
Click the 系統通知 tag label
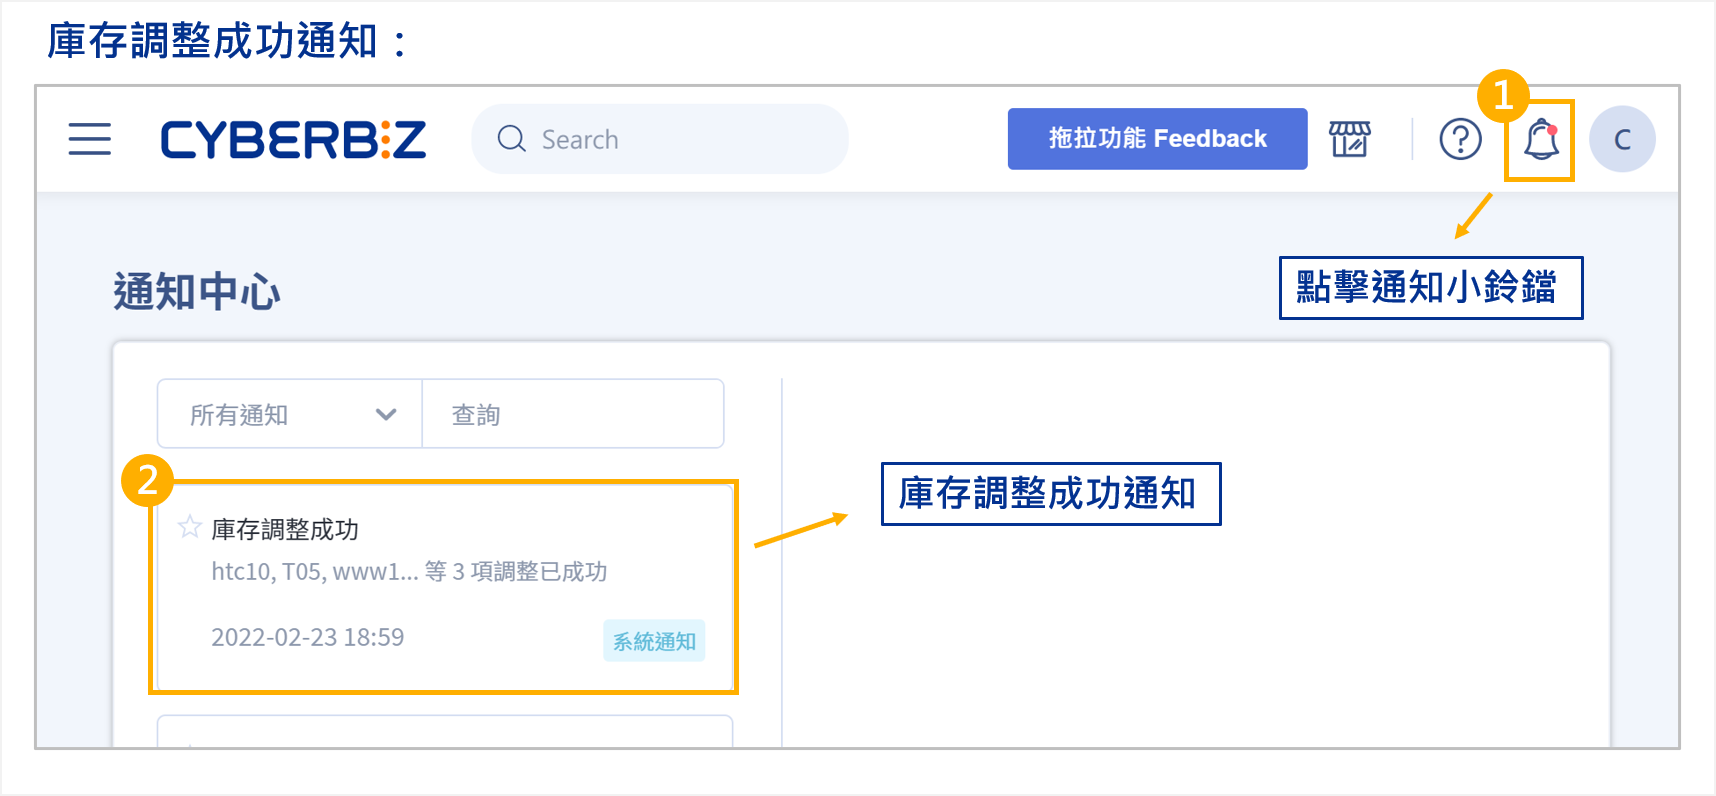[654, 641]
